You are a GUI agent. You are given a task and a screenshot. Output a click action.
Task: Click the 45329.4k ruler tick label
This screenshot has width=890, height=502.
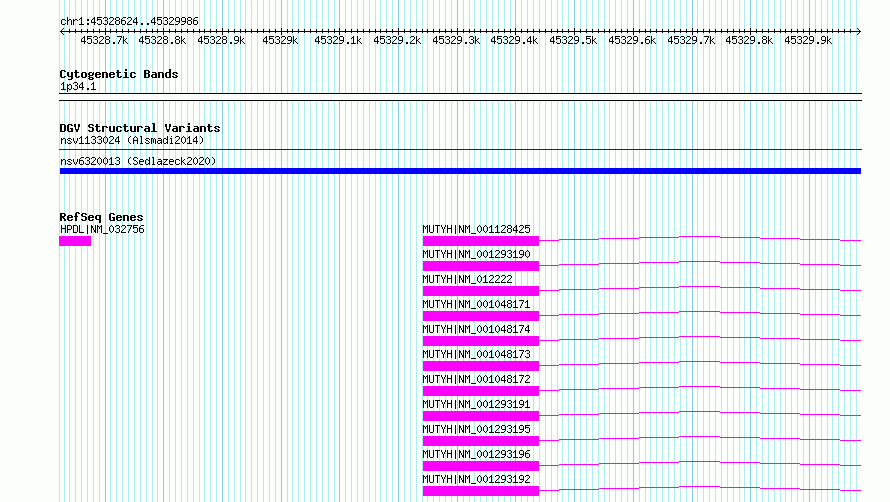click(x=514, y=40)
